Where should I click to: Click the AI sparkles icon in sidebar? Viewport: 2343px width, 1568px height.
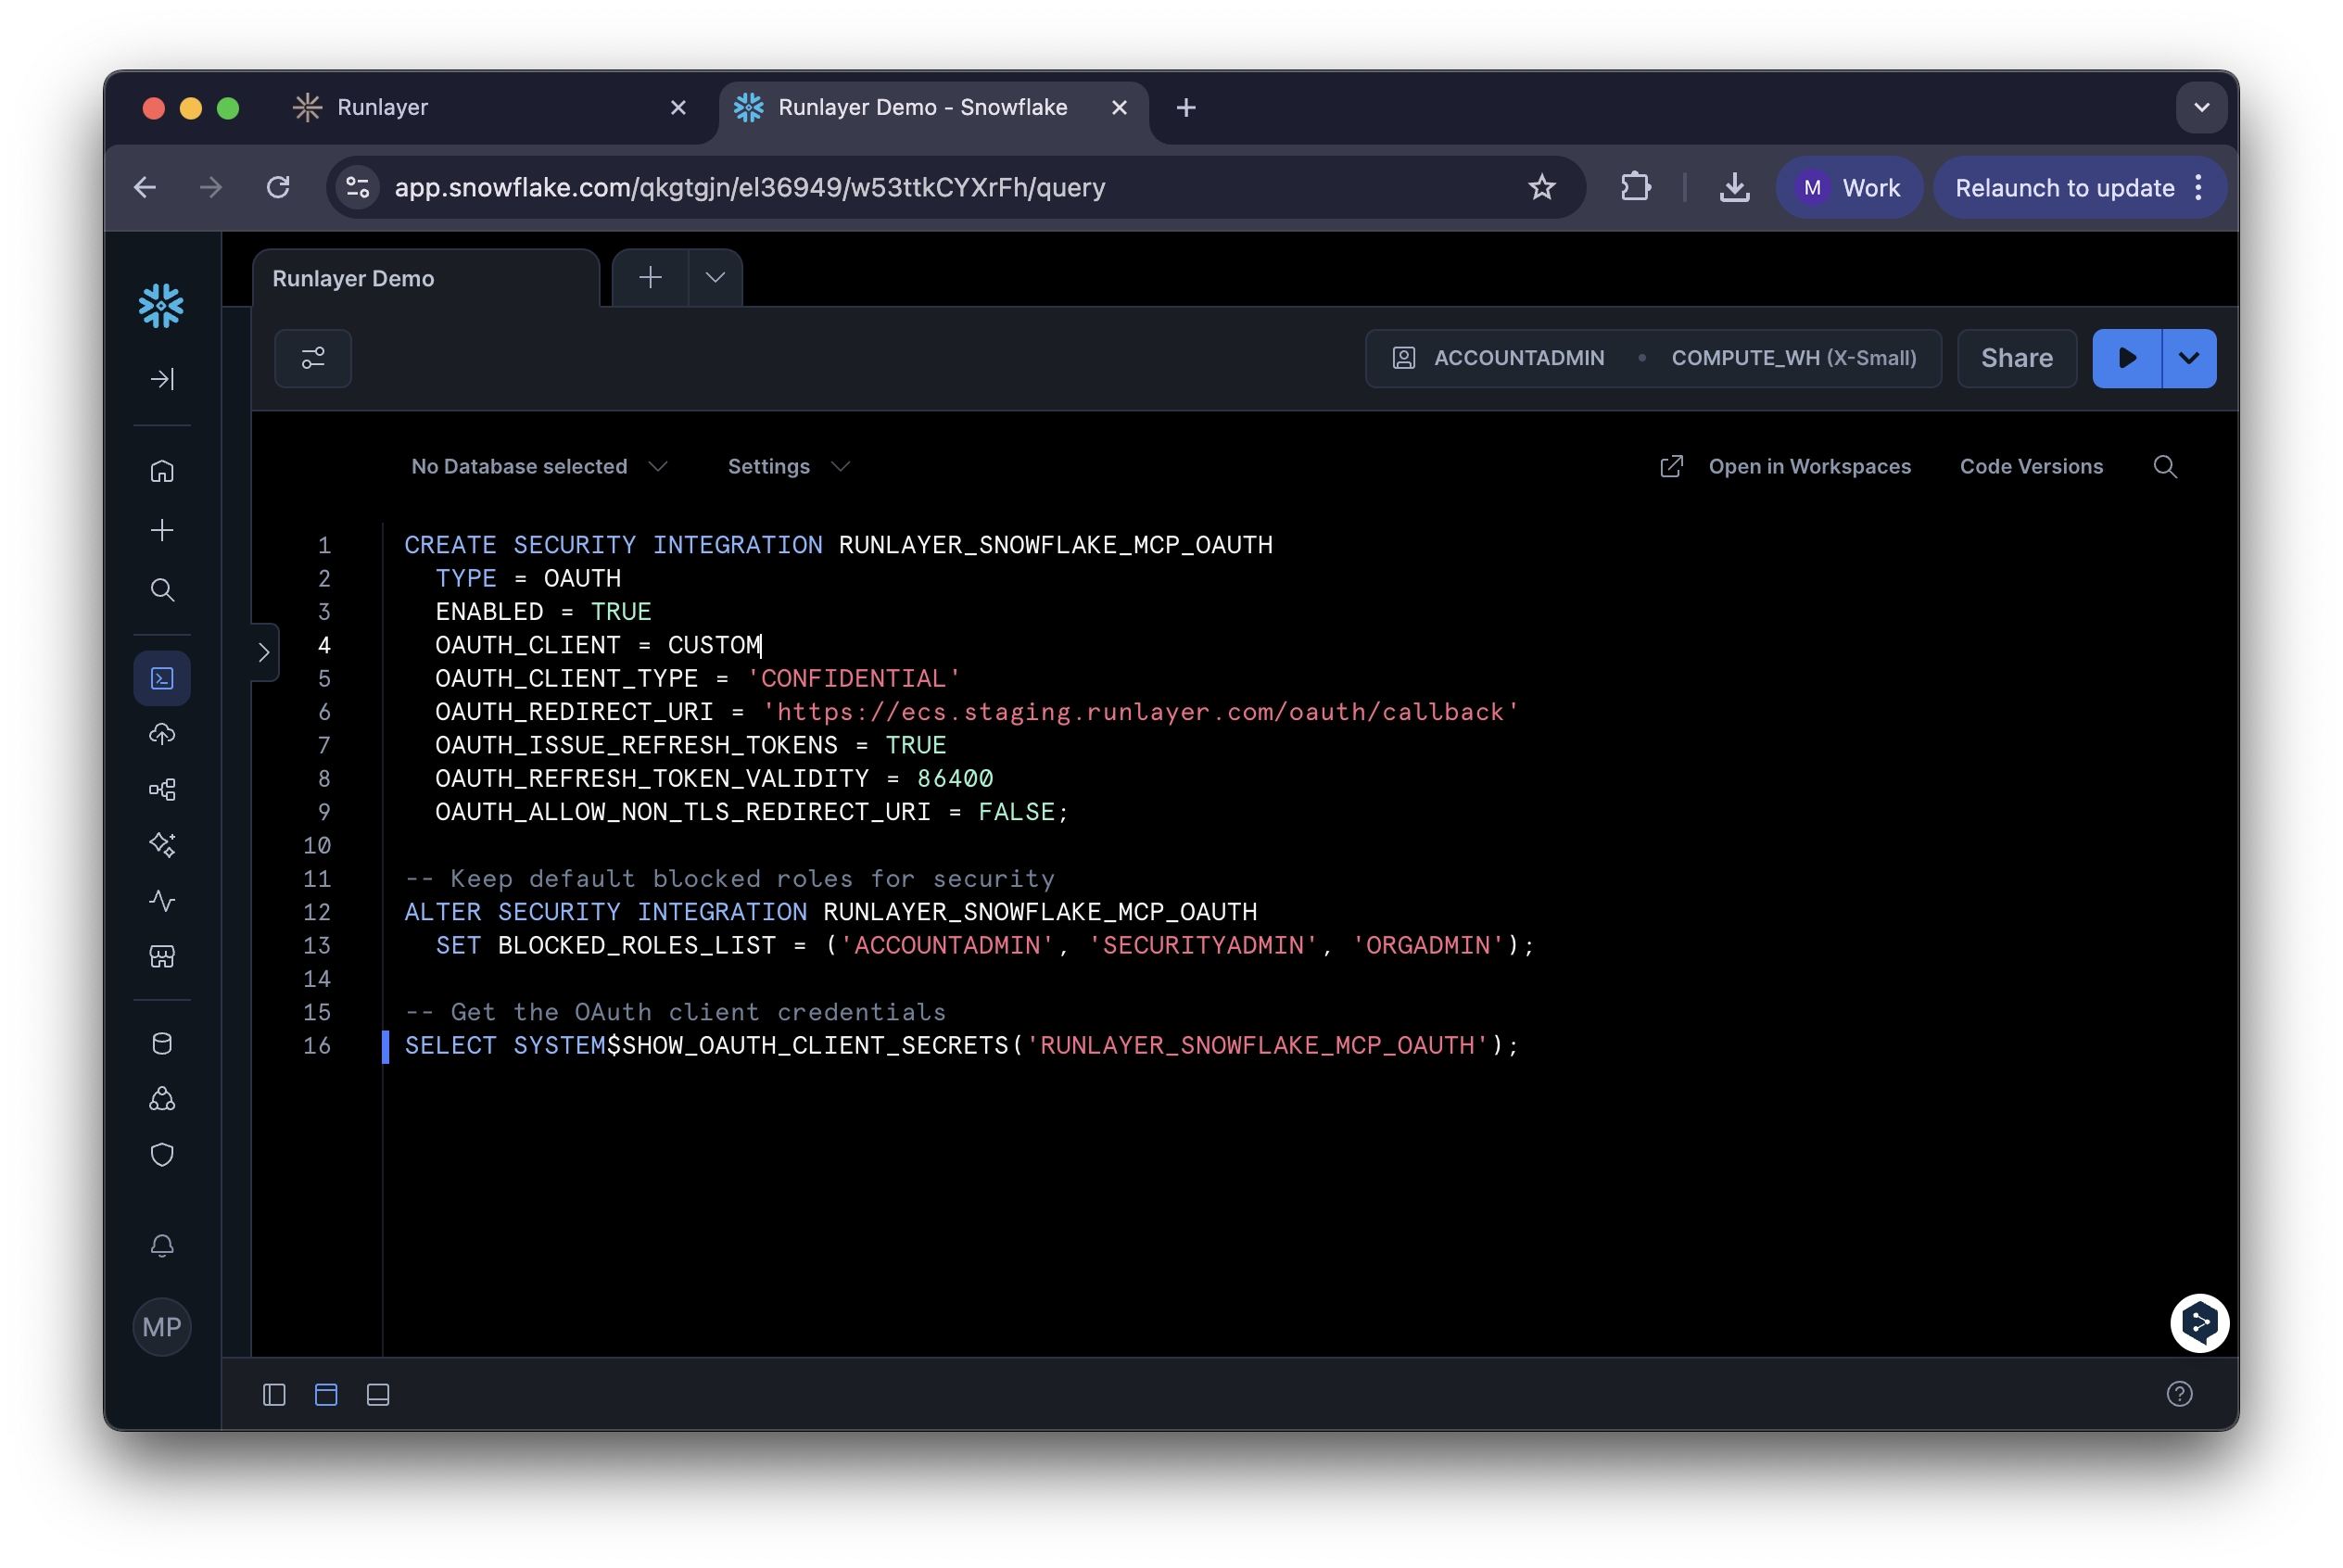click(162, 845)
